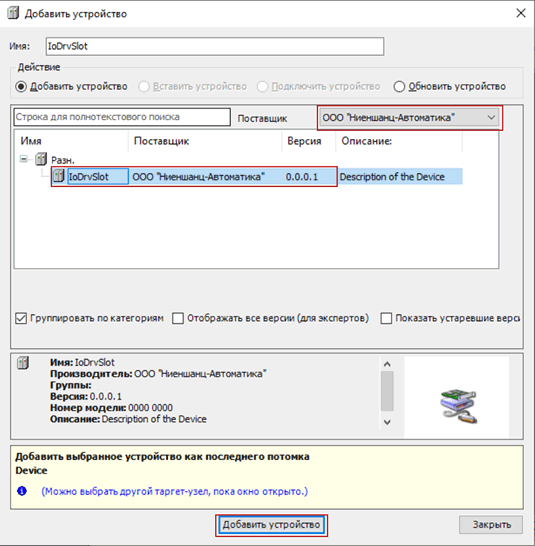Click the device icon in the info panel
535x546 pixels.
[x=23, y=363]
